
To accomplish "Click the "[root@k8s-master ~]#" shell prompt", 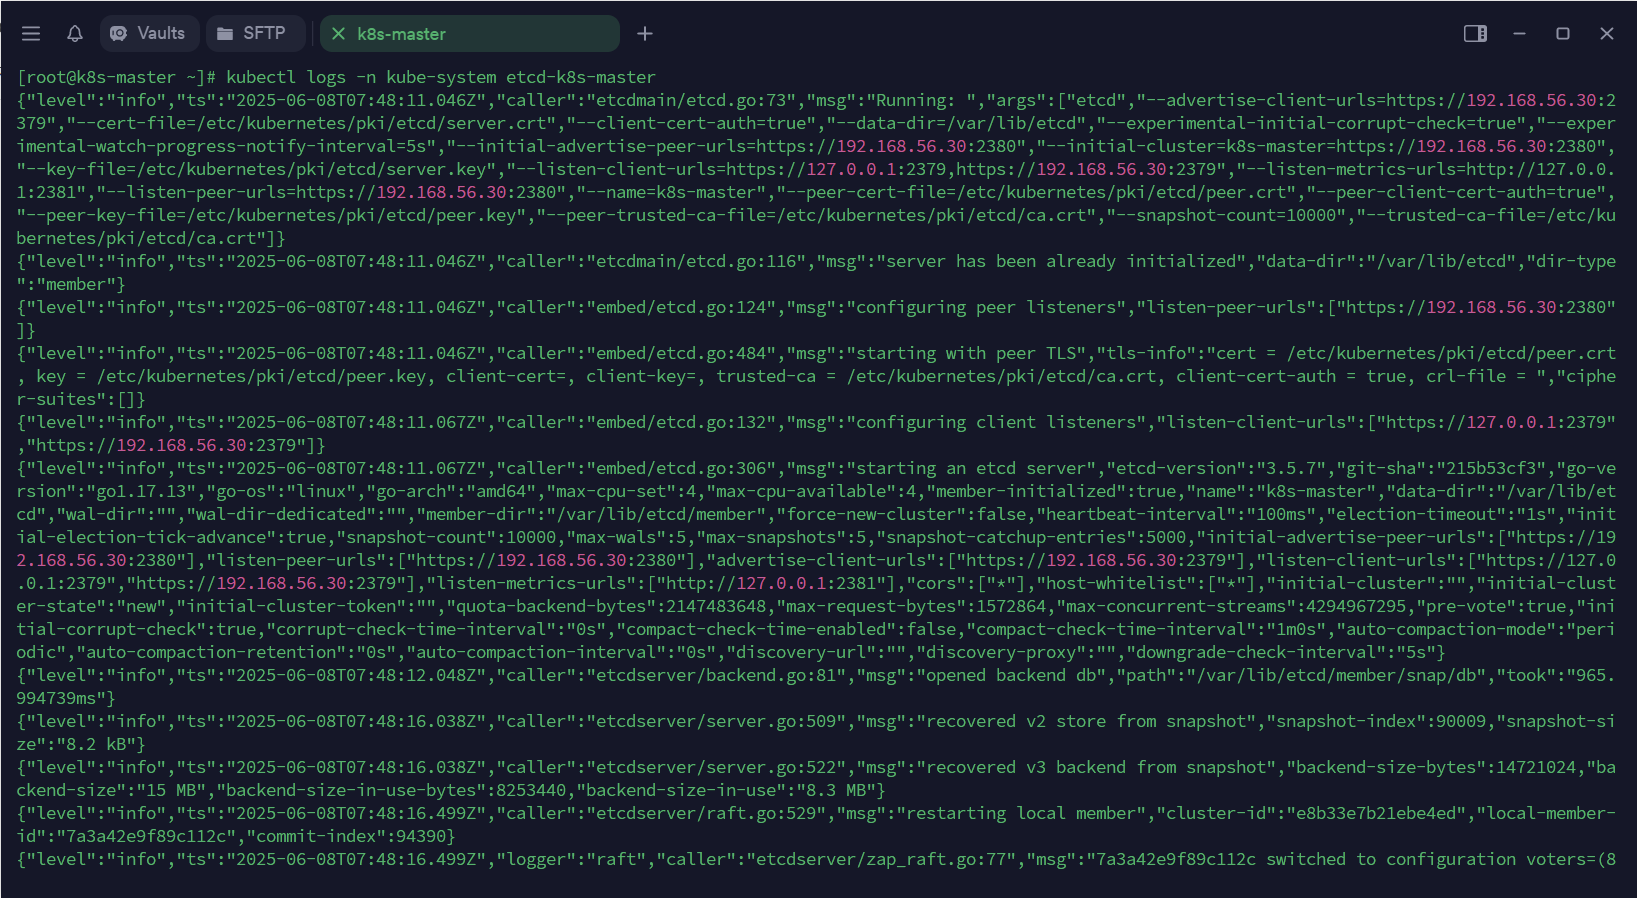I will [x=116, y=77].
